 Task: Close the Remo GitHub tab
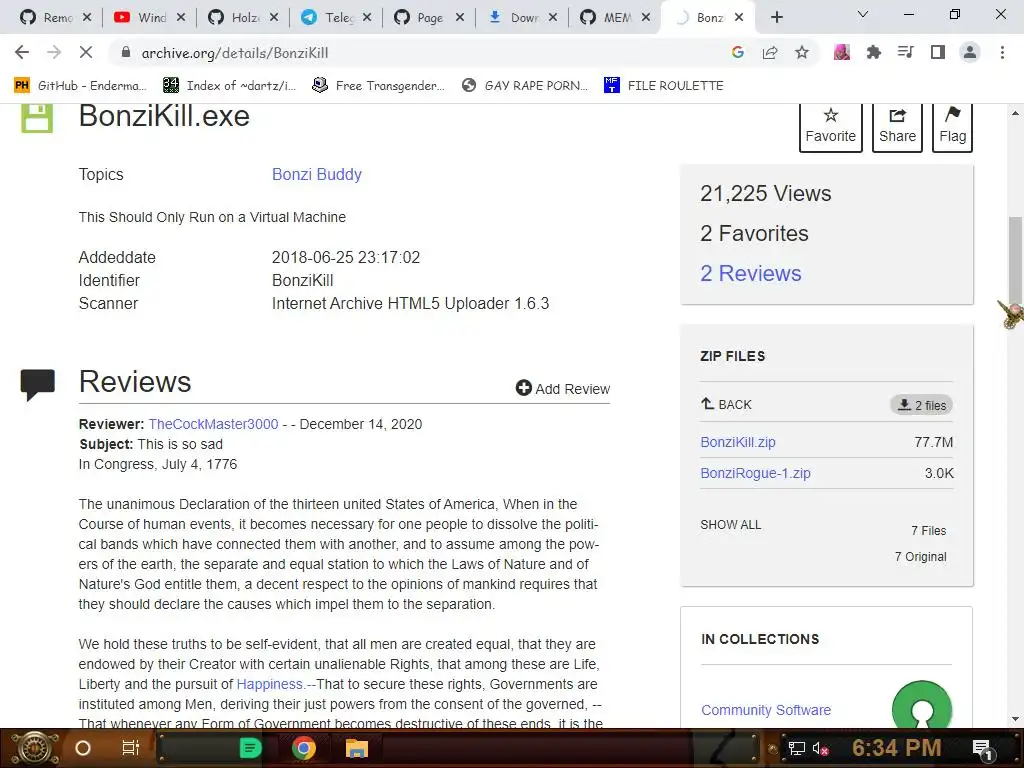[87, 18]
